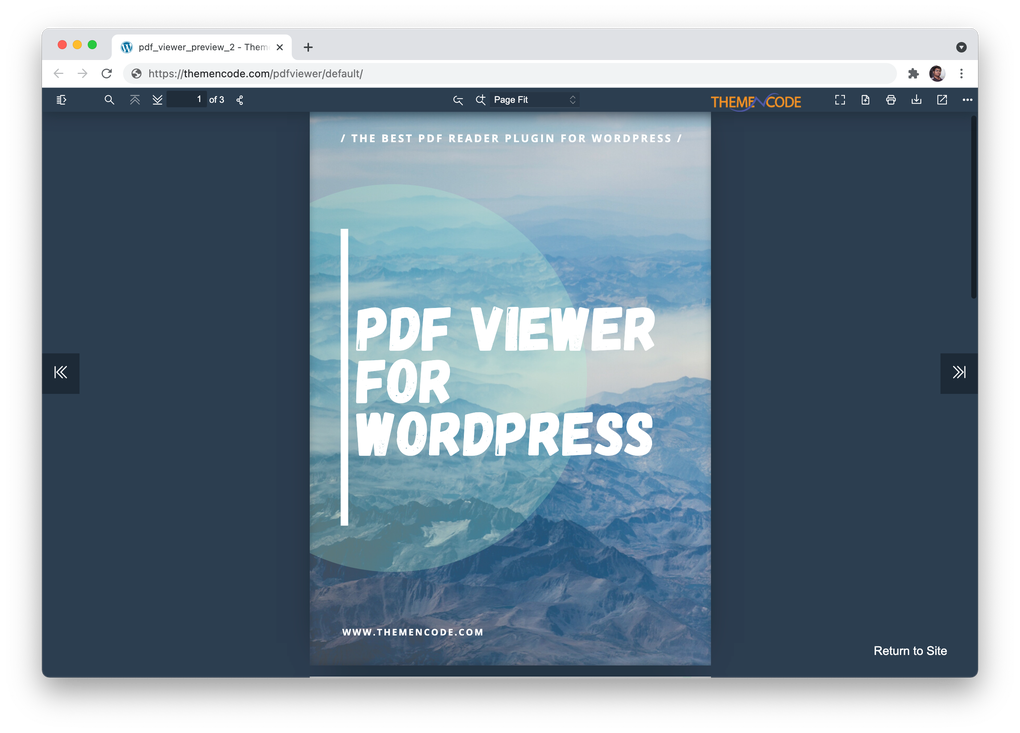Toggle the sidebar panel visibility

click(61, 99)
